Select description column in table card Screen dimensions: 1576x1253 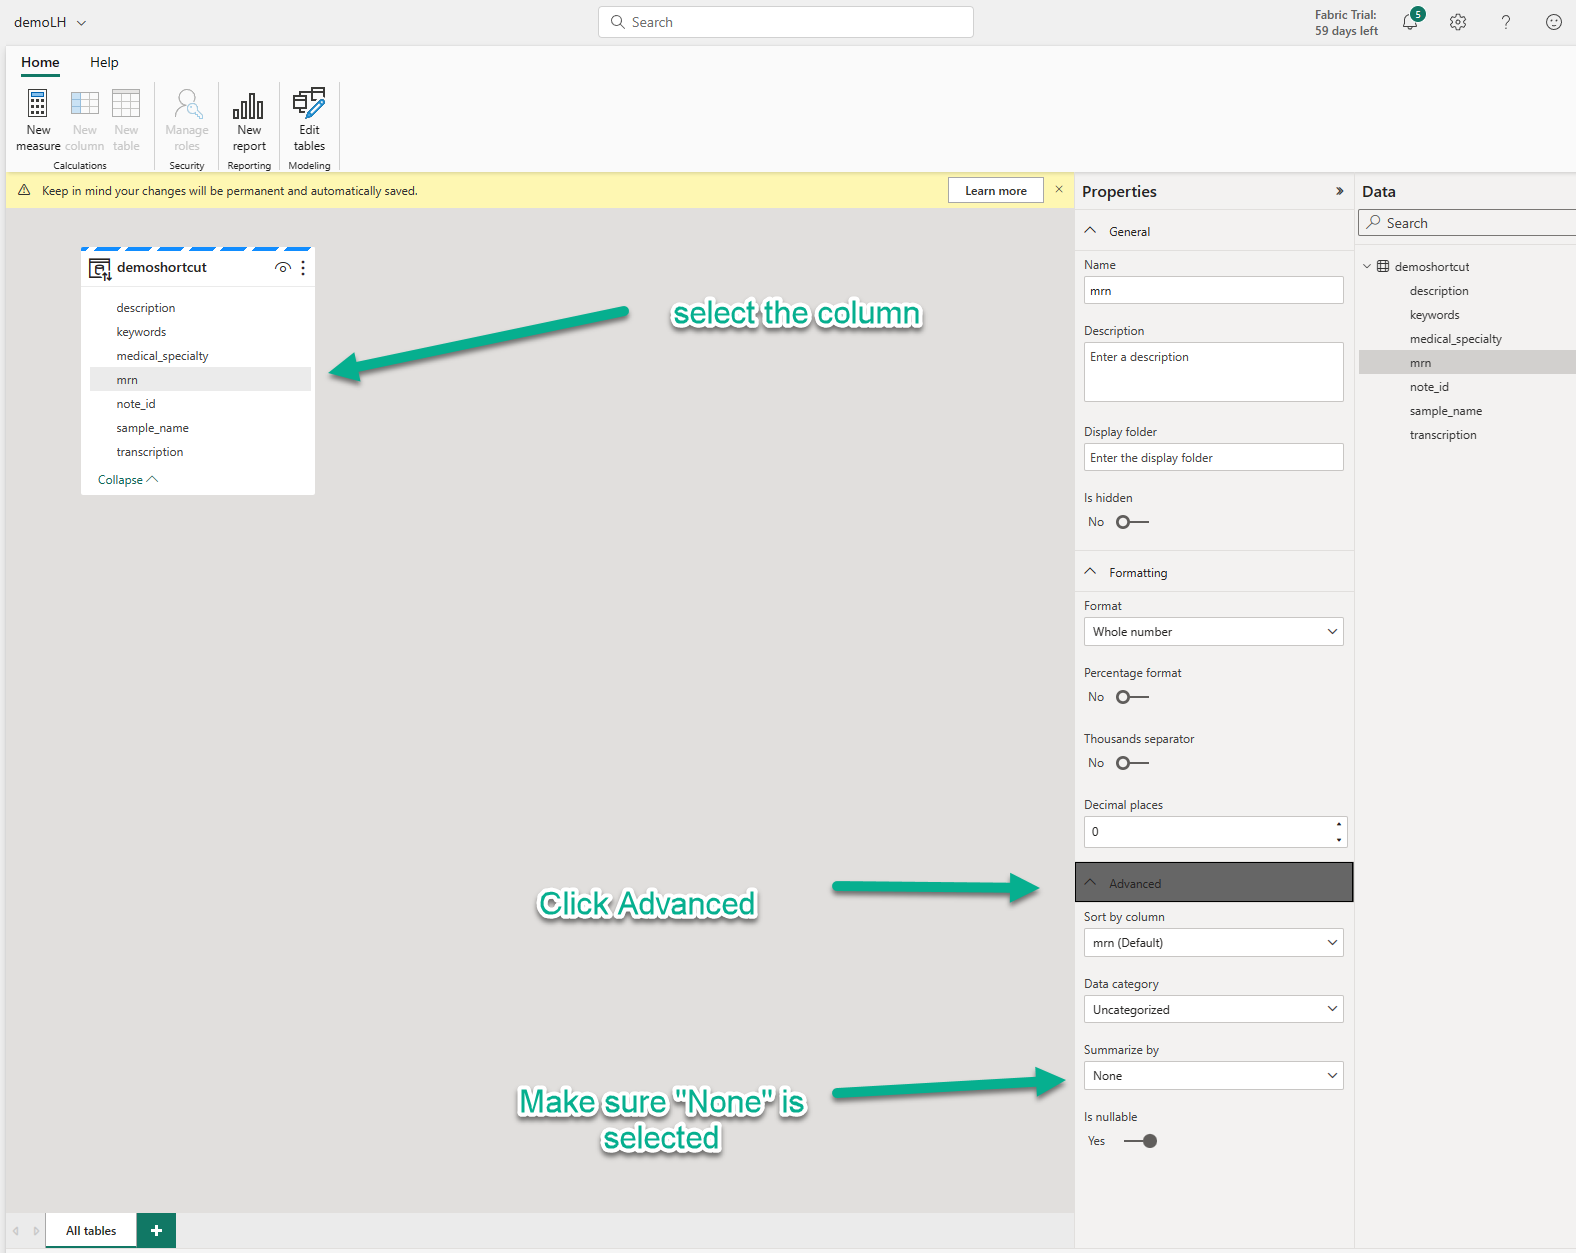point(146,308)
